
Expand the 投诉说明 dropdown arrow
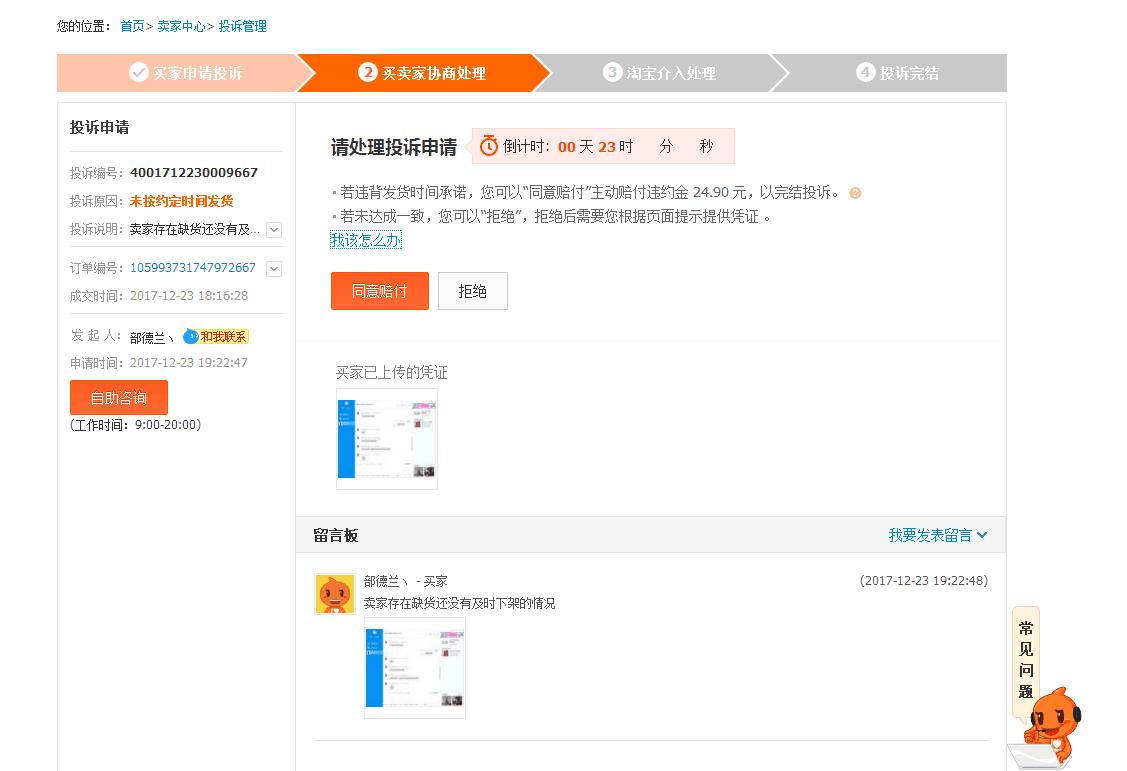click(x=275, y=230)
